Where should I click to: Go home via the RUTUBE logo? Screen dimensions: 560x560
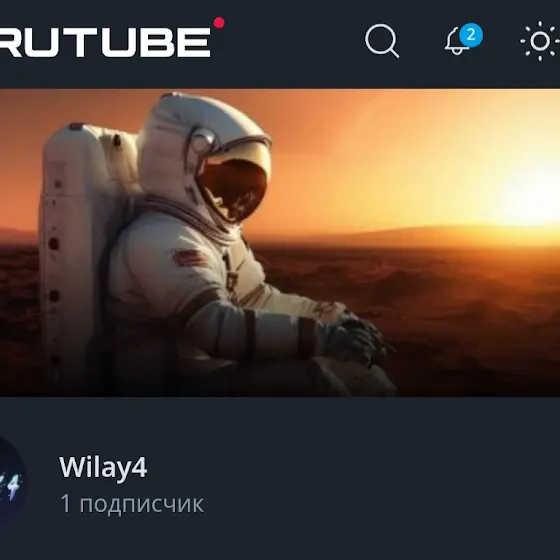[x=107, y=40]
